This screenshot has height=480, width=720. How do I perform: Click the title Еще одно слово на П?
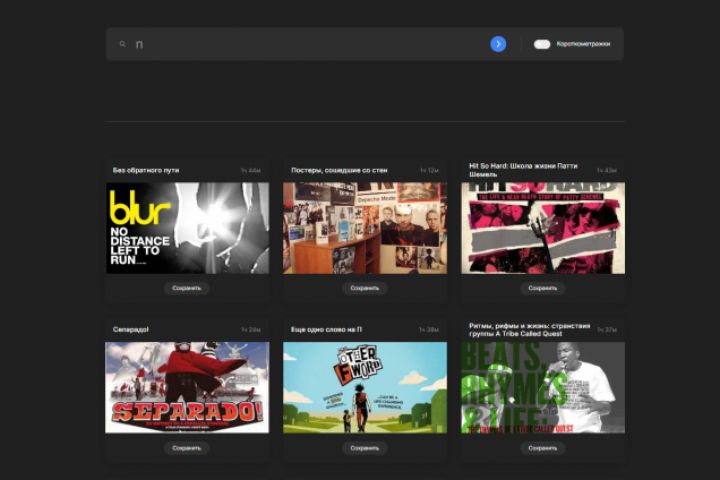pyautogui.click(x=326, y=330)
